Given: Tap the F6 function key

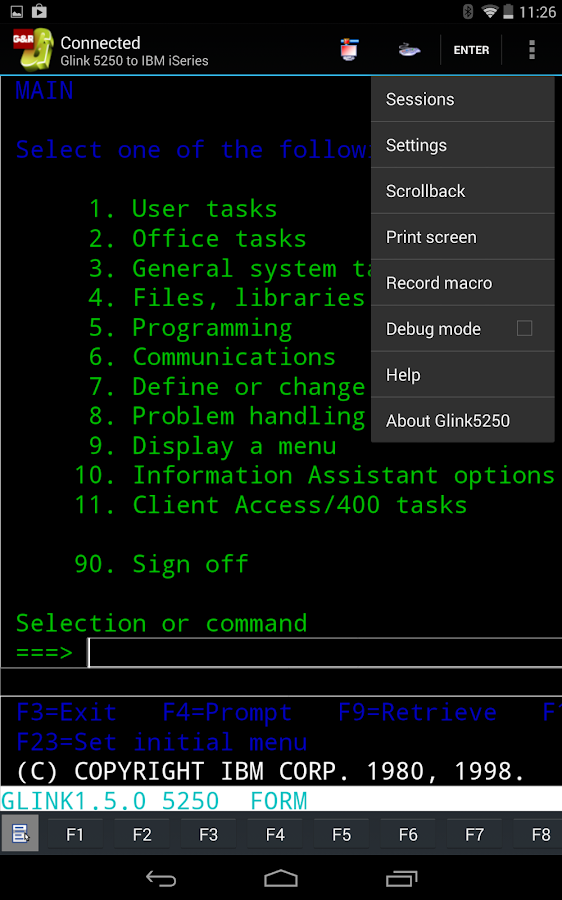Looking at the screenshot, I should tap(408, 834).
